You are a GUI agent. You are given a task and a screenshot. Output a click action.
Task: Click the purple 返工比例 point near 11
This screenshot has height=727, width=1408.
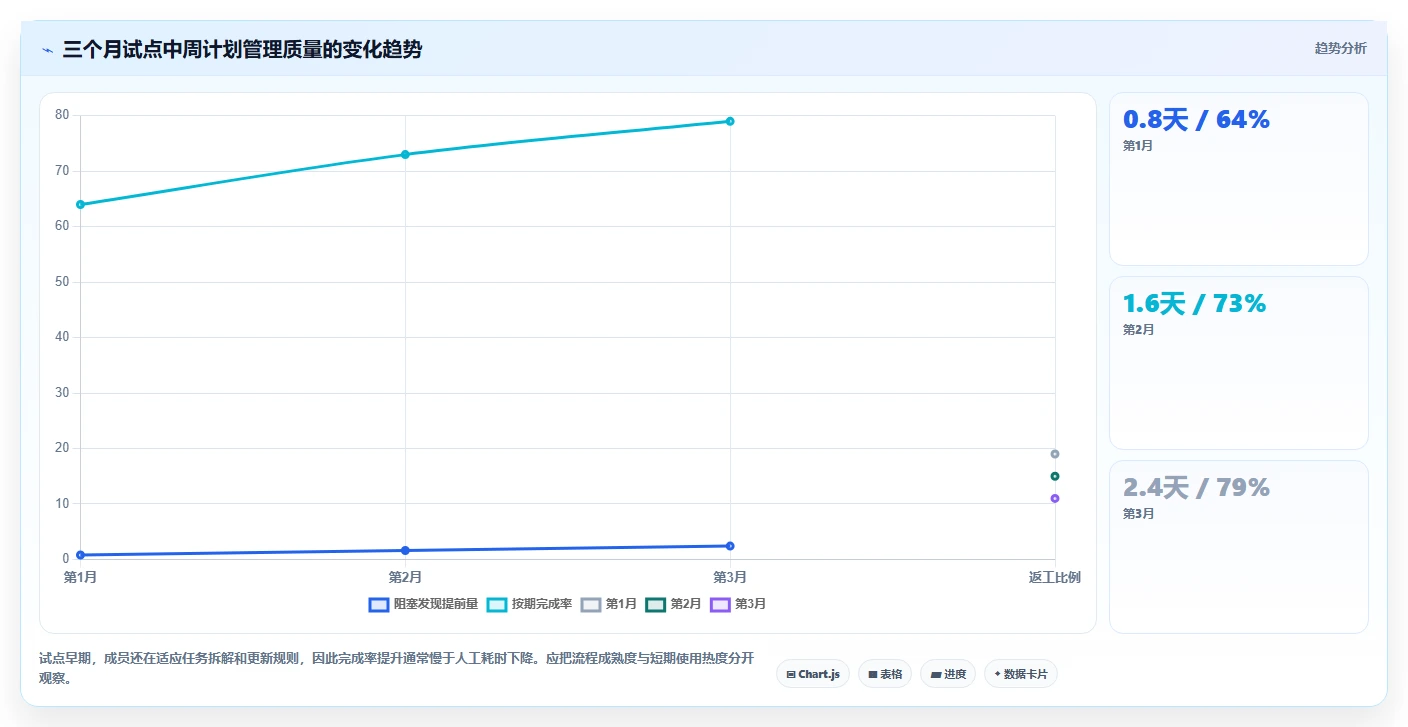click(1055, 498)
